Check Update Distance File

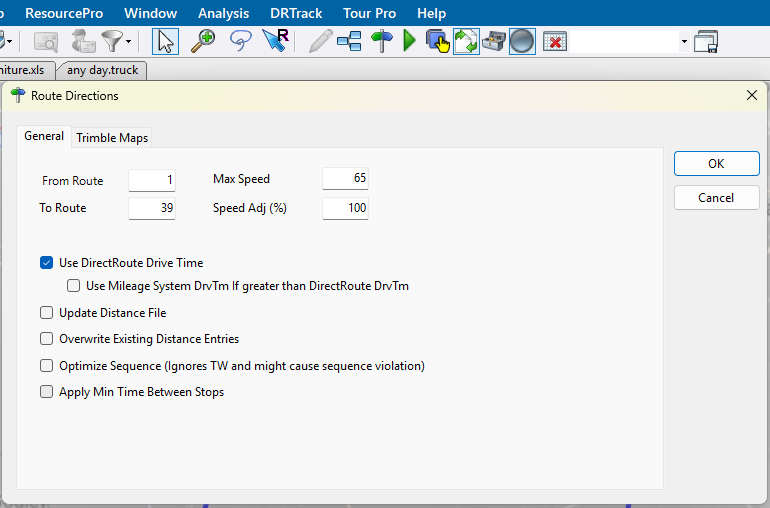point(46,313)
